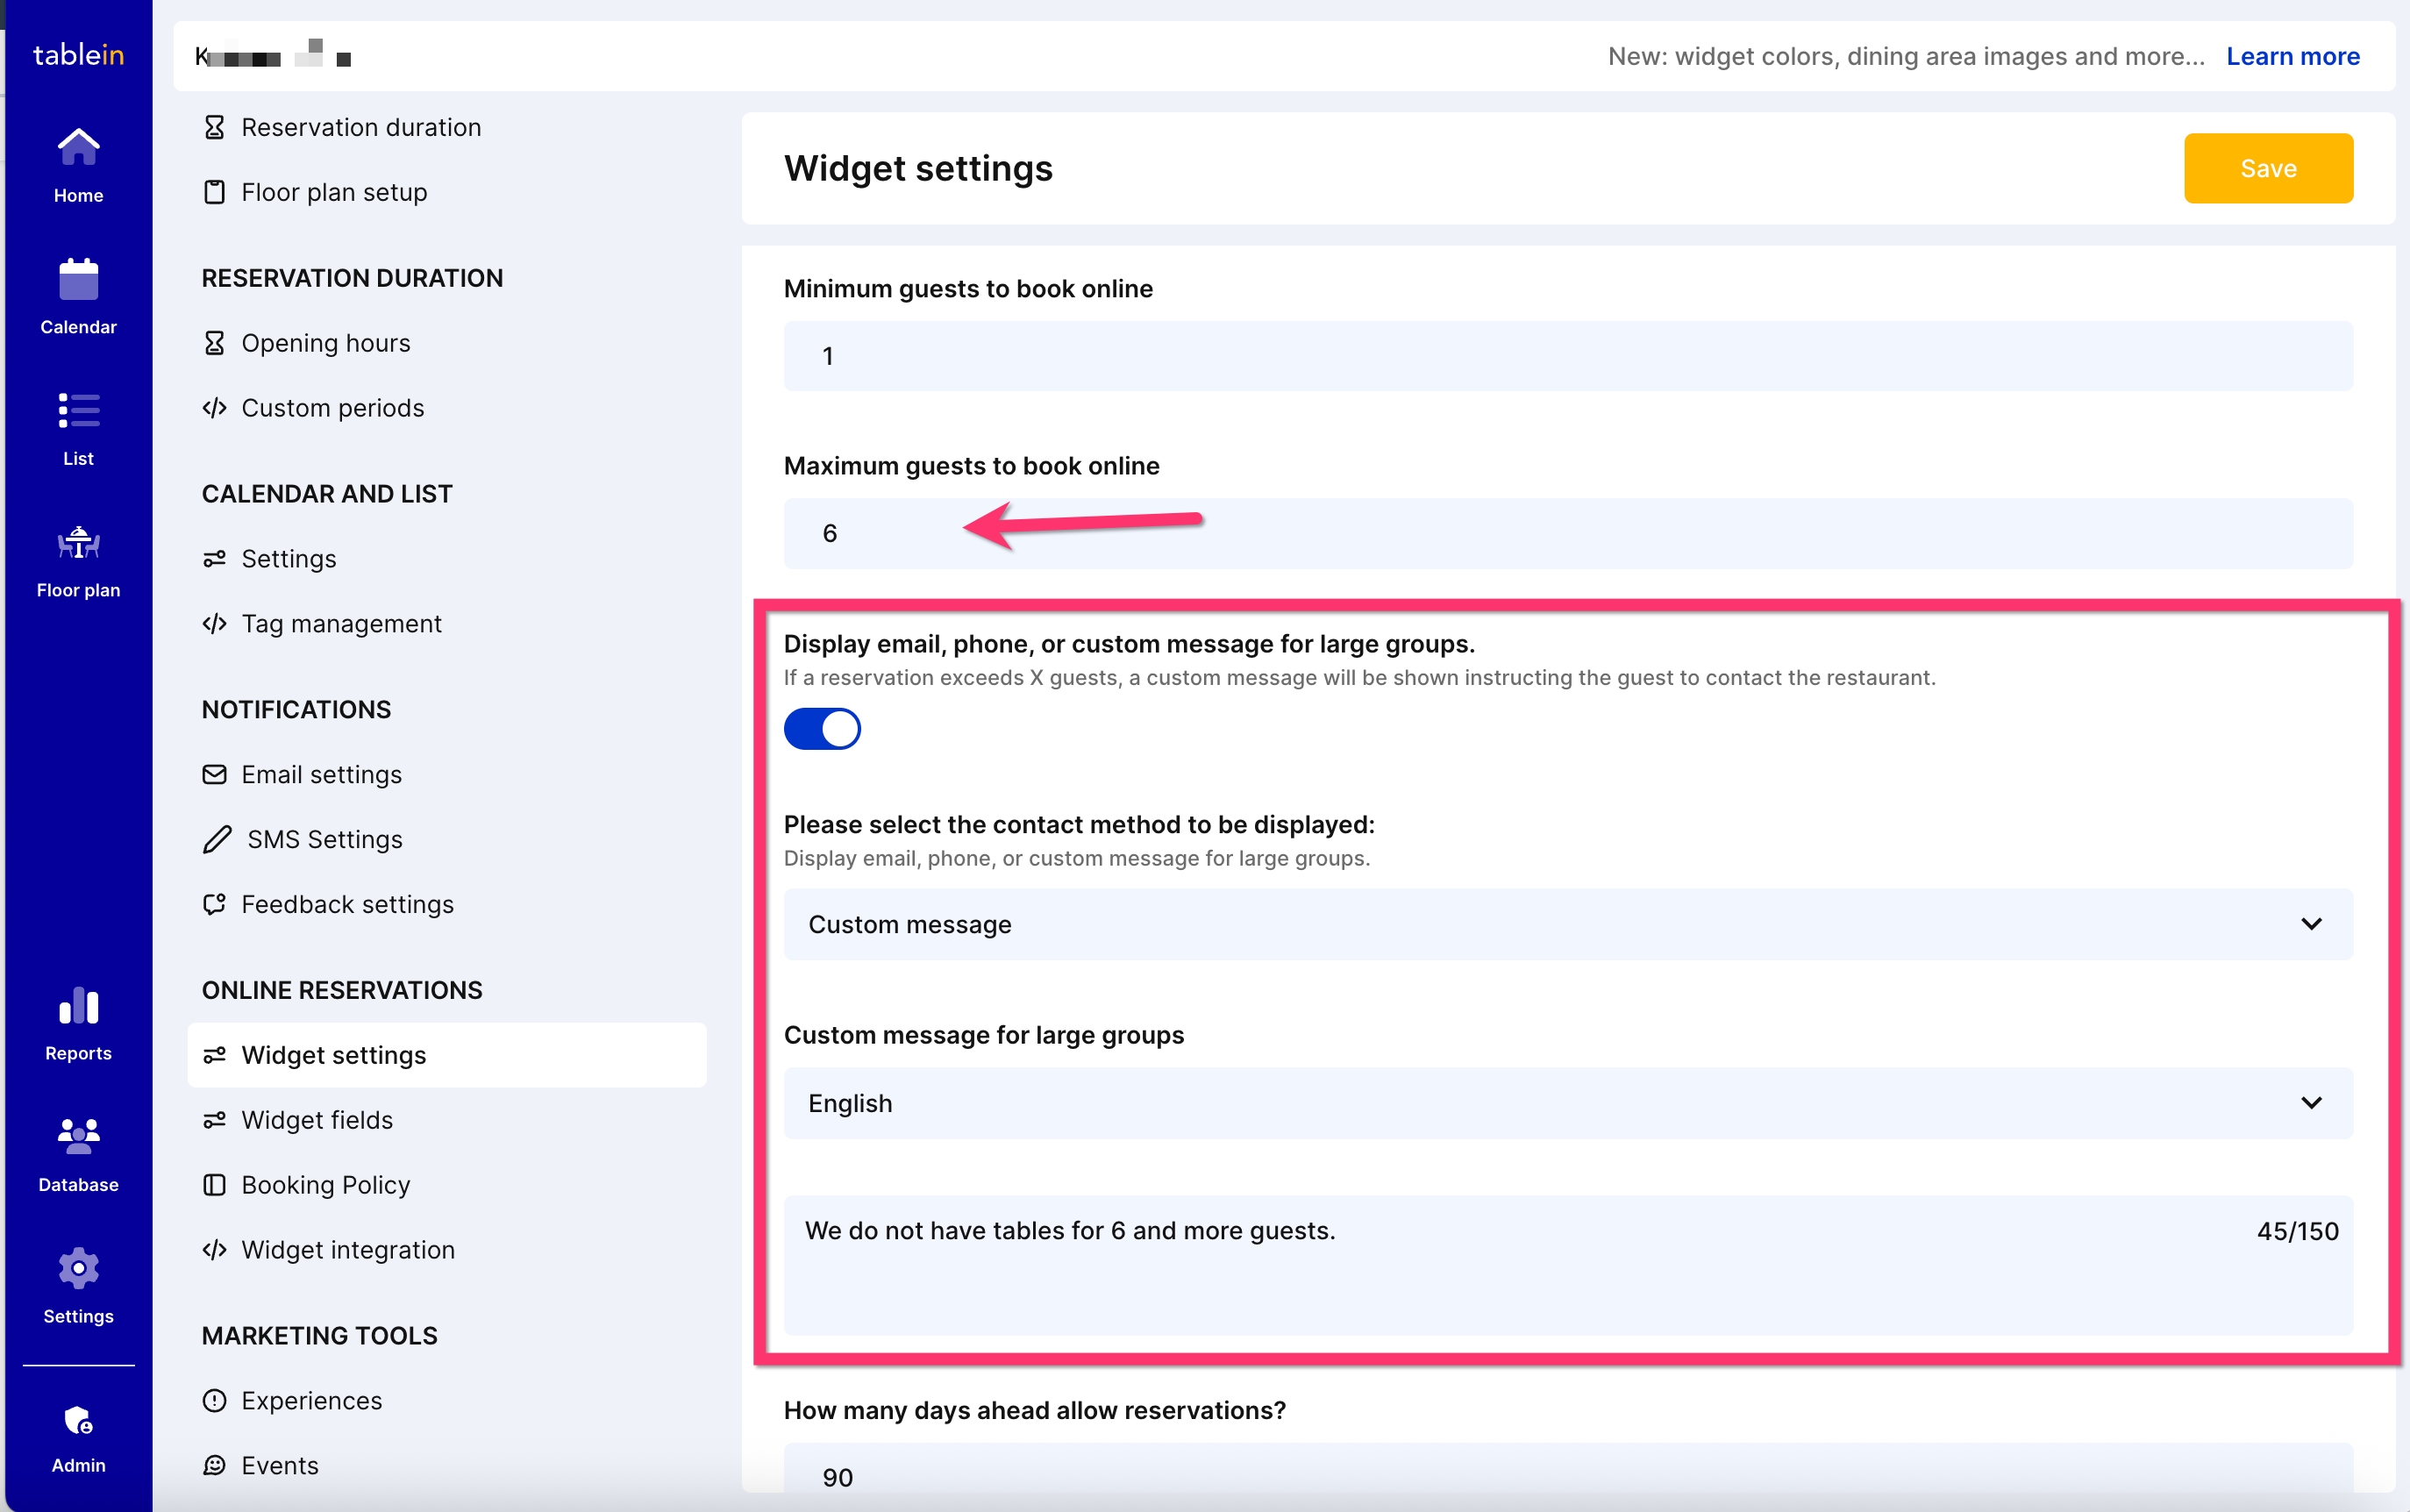Screen dimensions: 2410x1512
Task: Click the hourglass icon beside Opening hours
Action: tap(214, 343)
